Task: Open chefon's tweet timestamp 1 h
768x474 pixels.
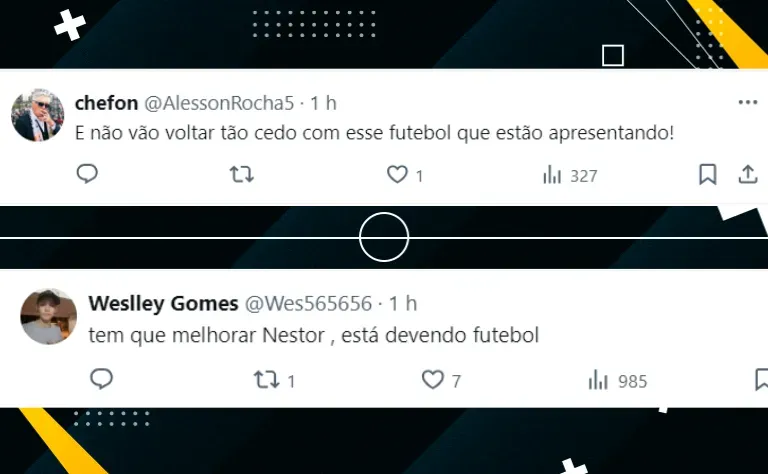Action: tap(323, 103)
